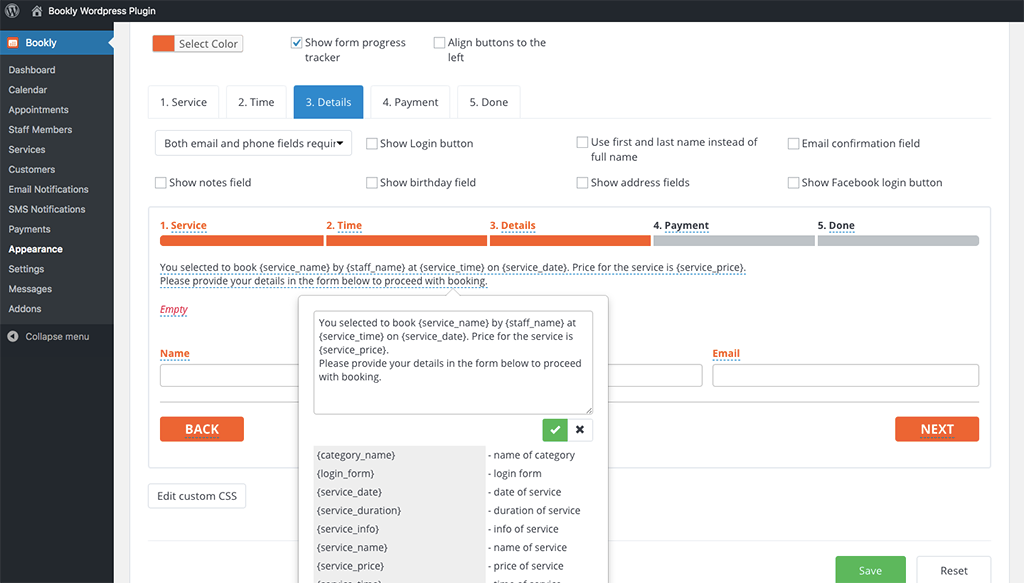This screenshot has width=1024, height=583.
Task: Click the Reset button
Action: tap(953, 570)
